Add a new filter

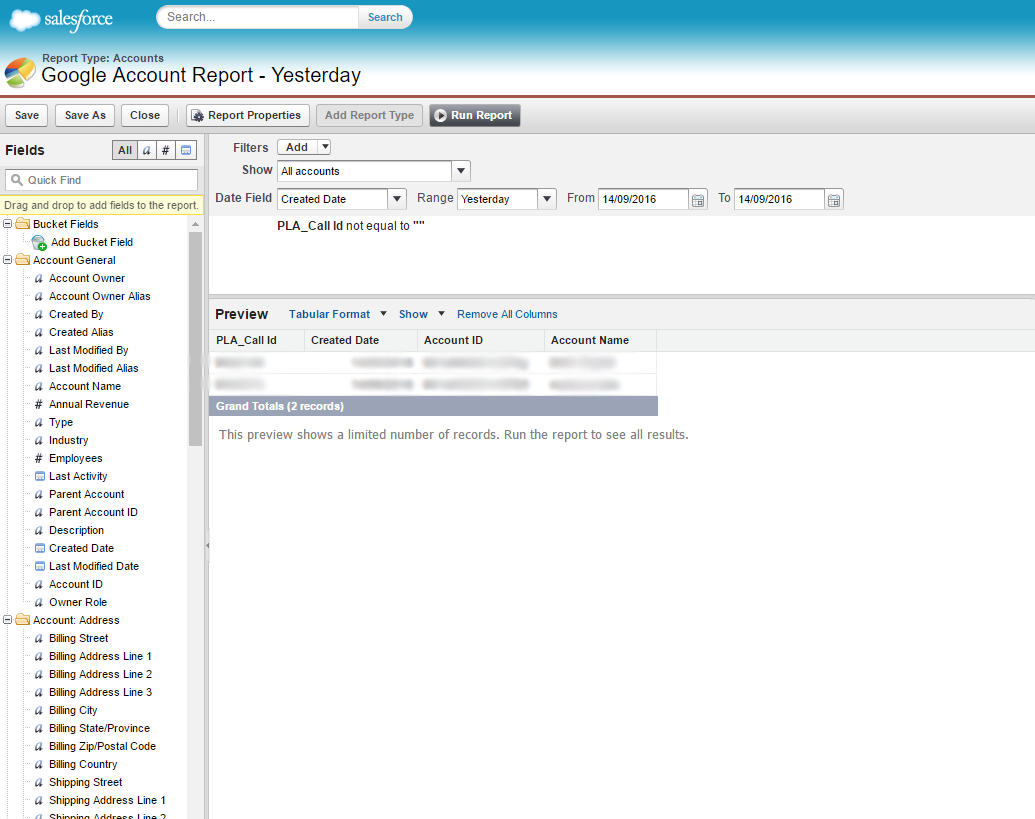(297, 147)
